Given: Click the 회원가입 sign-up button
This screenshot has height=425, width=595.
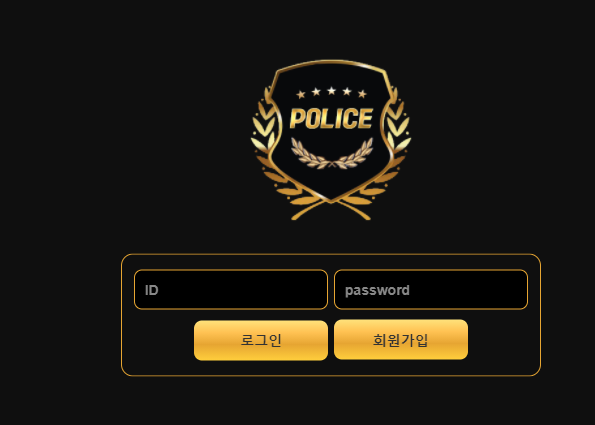Looking at the screenshot, I should tap(401, 339).
